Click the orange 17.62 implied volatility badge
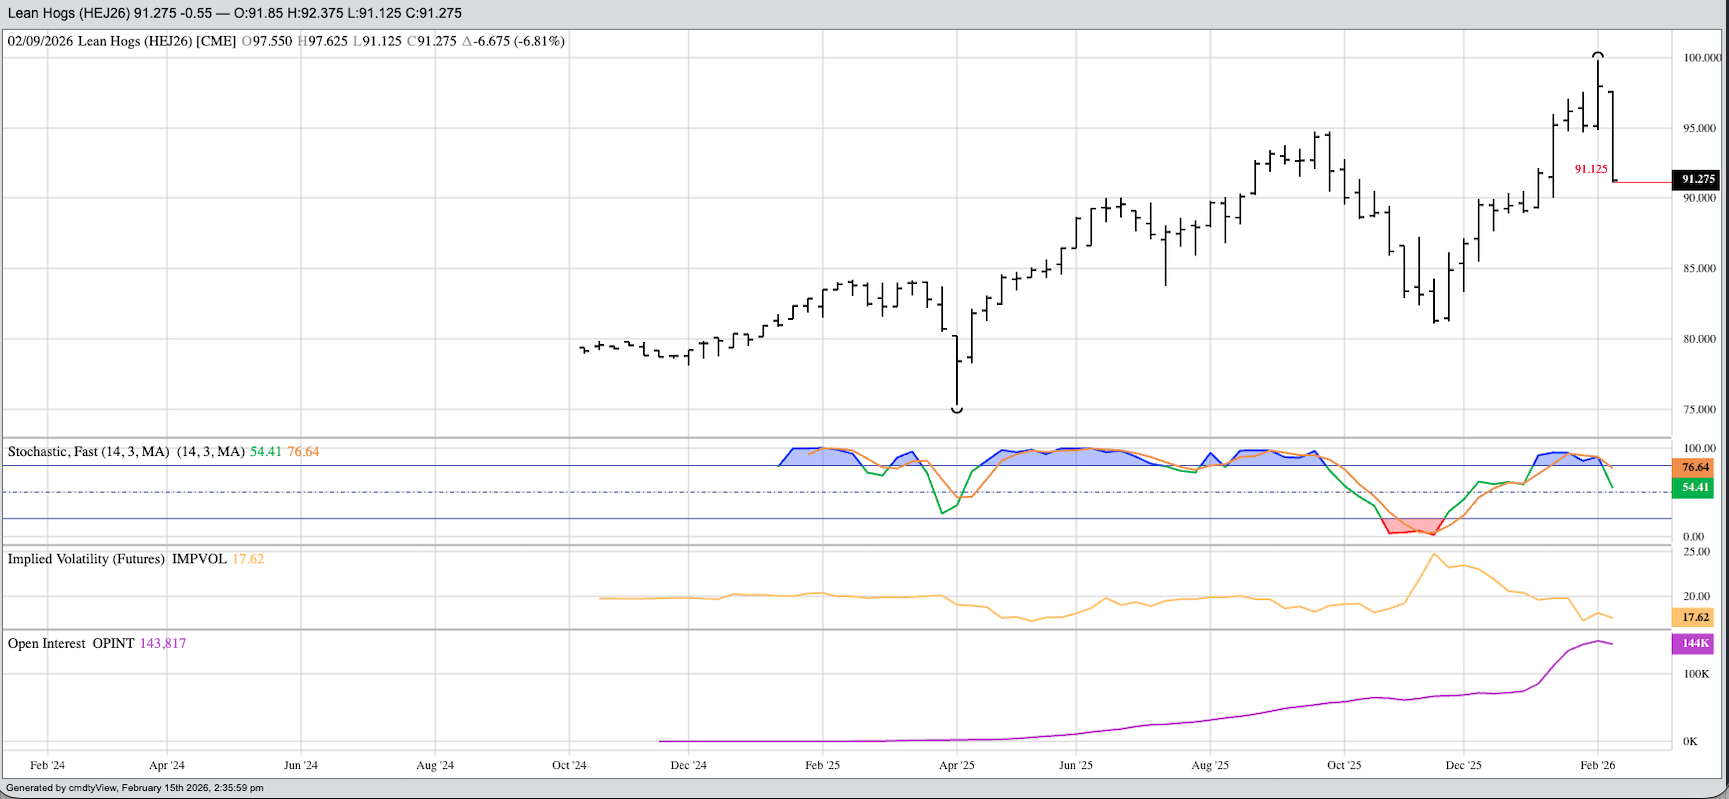 click(1695, 617)
